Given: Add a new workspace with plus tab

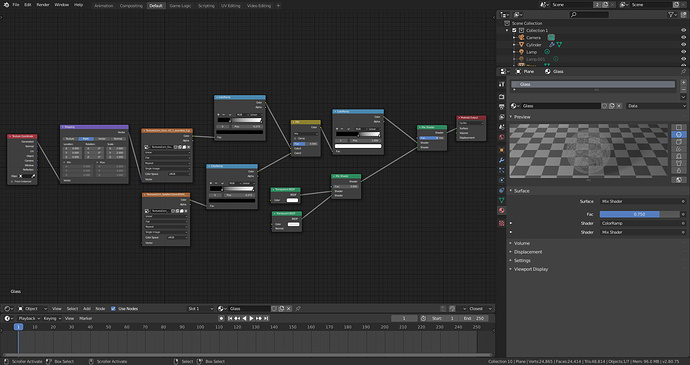Looking at the screenshot, I should [x=278, y=6].
